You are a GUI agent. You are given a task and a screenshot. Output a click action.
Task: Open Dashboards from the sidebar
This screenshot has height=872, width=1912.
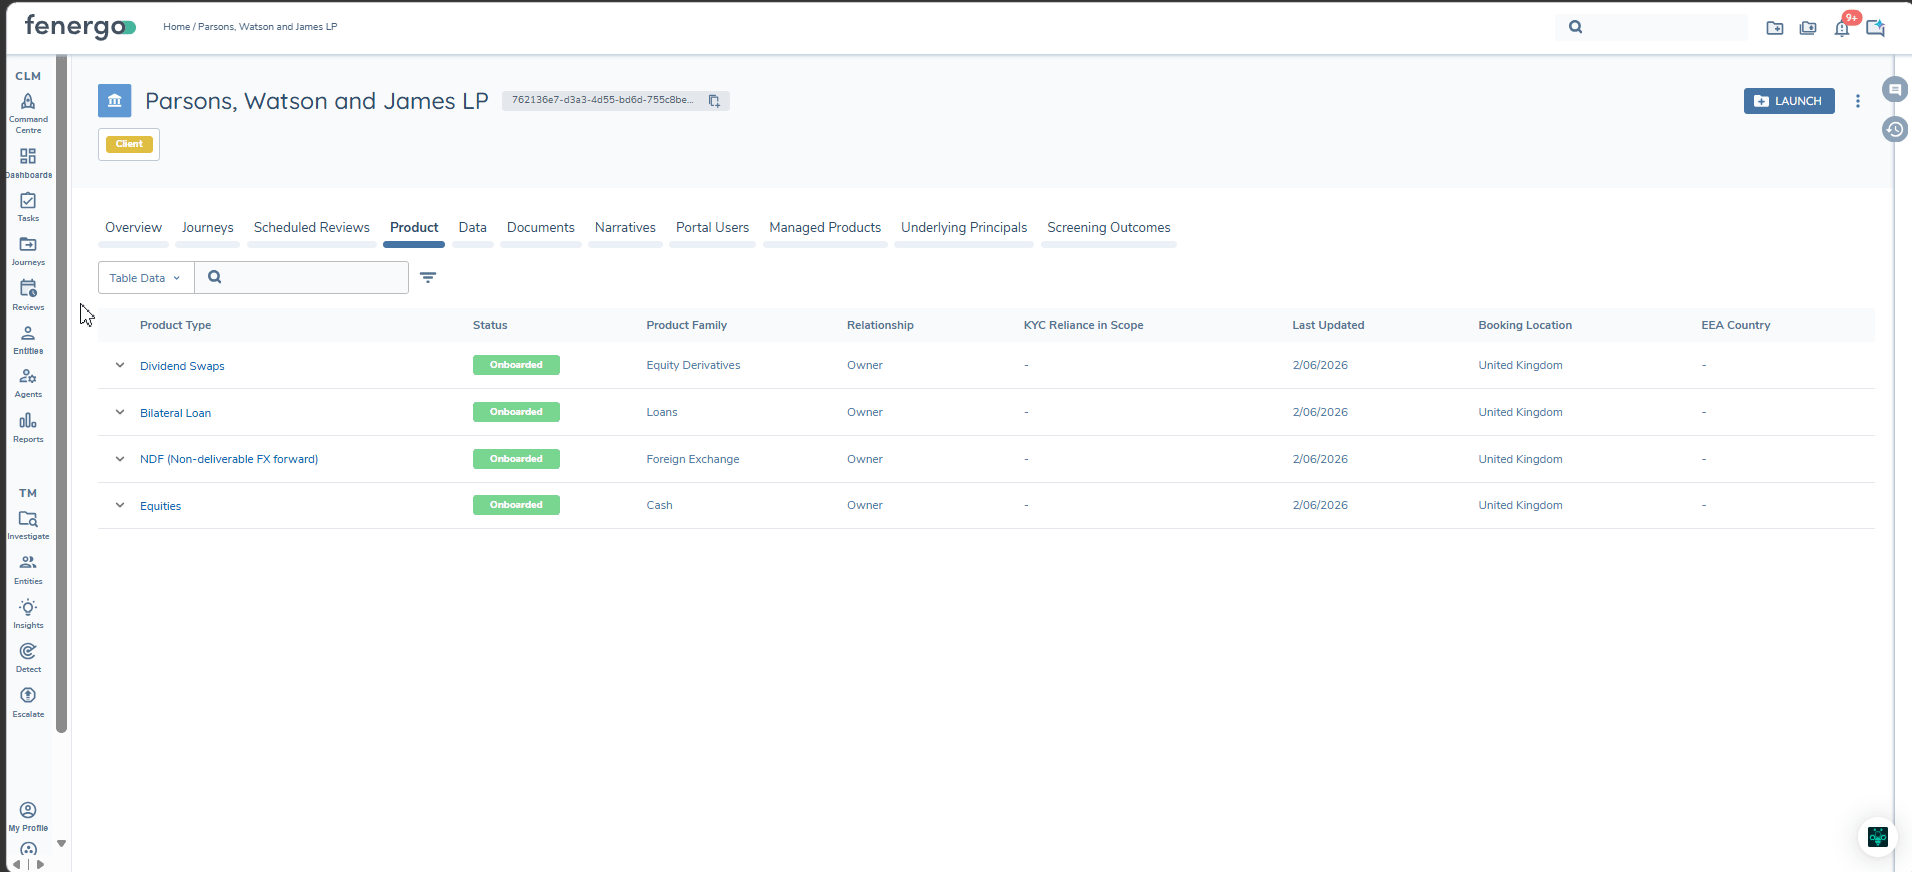pos(28,163)
